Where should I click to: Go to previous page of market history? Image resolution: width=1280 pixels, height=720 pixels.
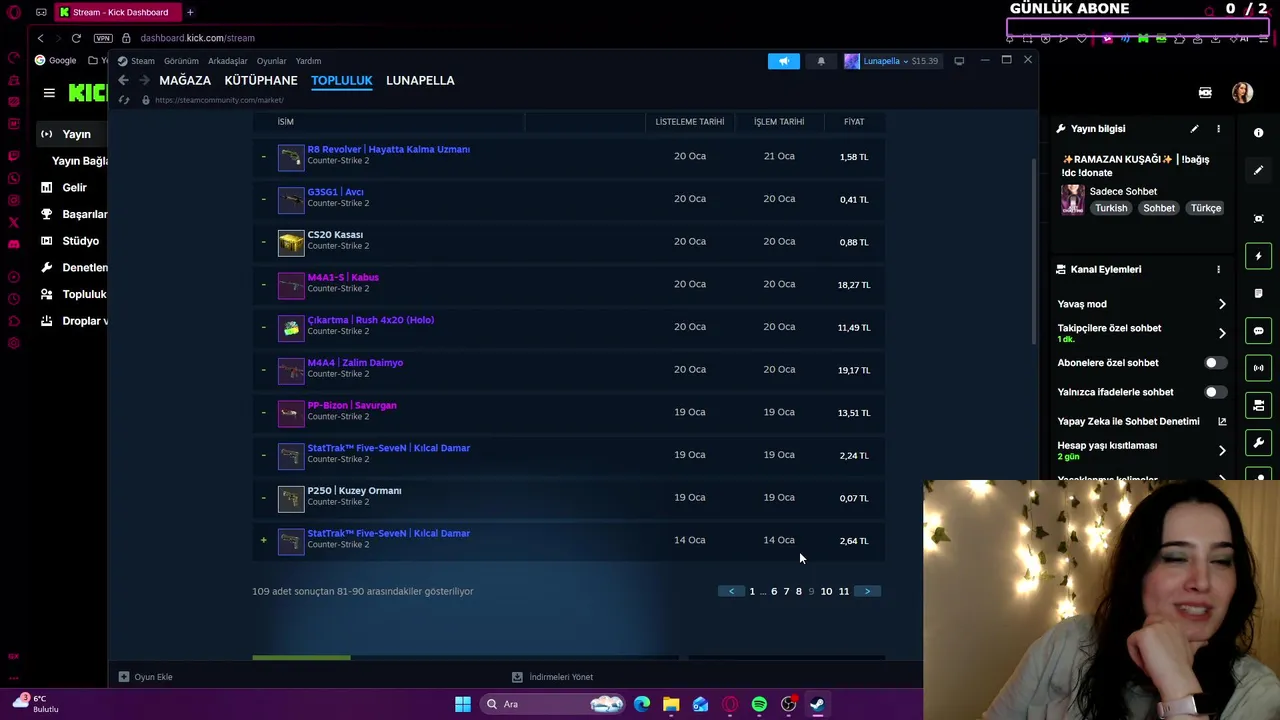(731, 591)
